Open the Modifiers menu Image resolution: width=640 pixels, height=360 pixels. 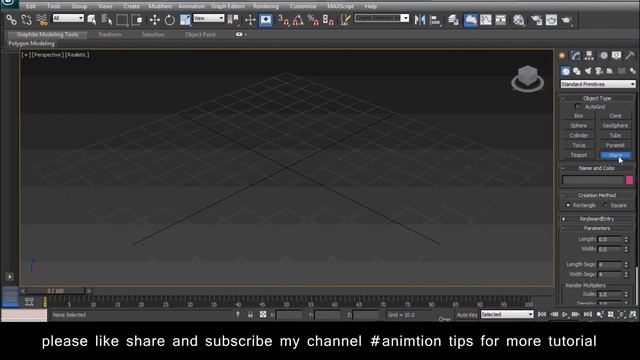160,6
